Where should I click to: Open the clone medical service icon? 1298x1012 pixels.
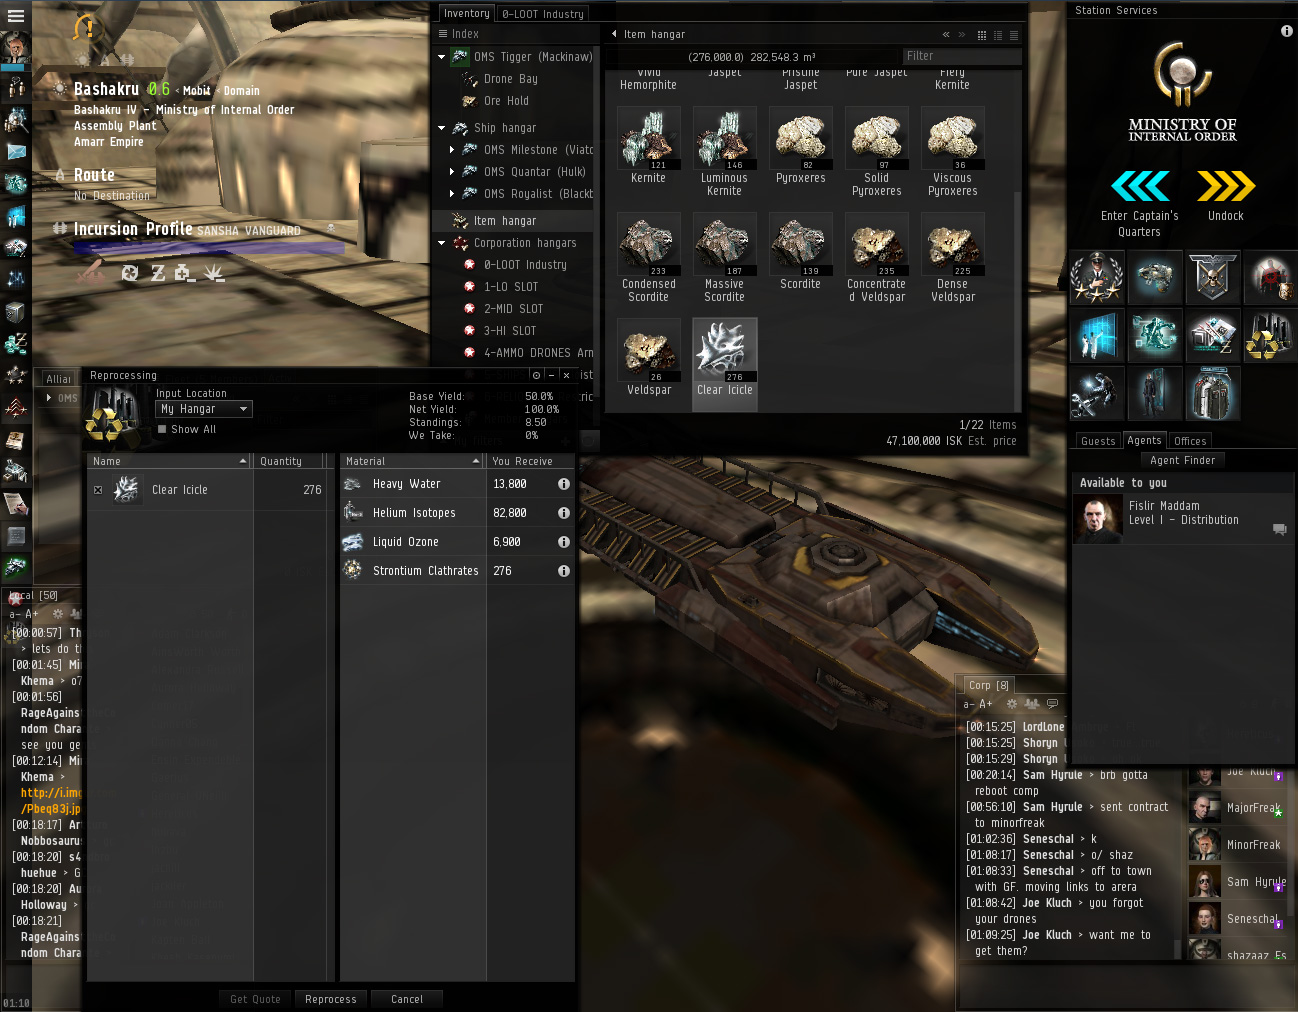(x=1155, y=393)
